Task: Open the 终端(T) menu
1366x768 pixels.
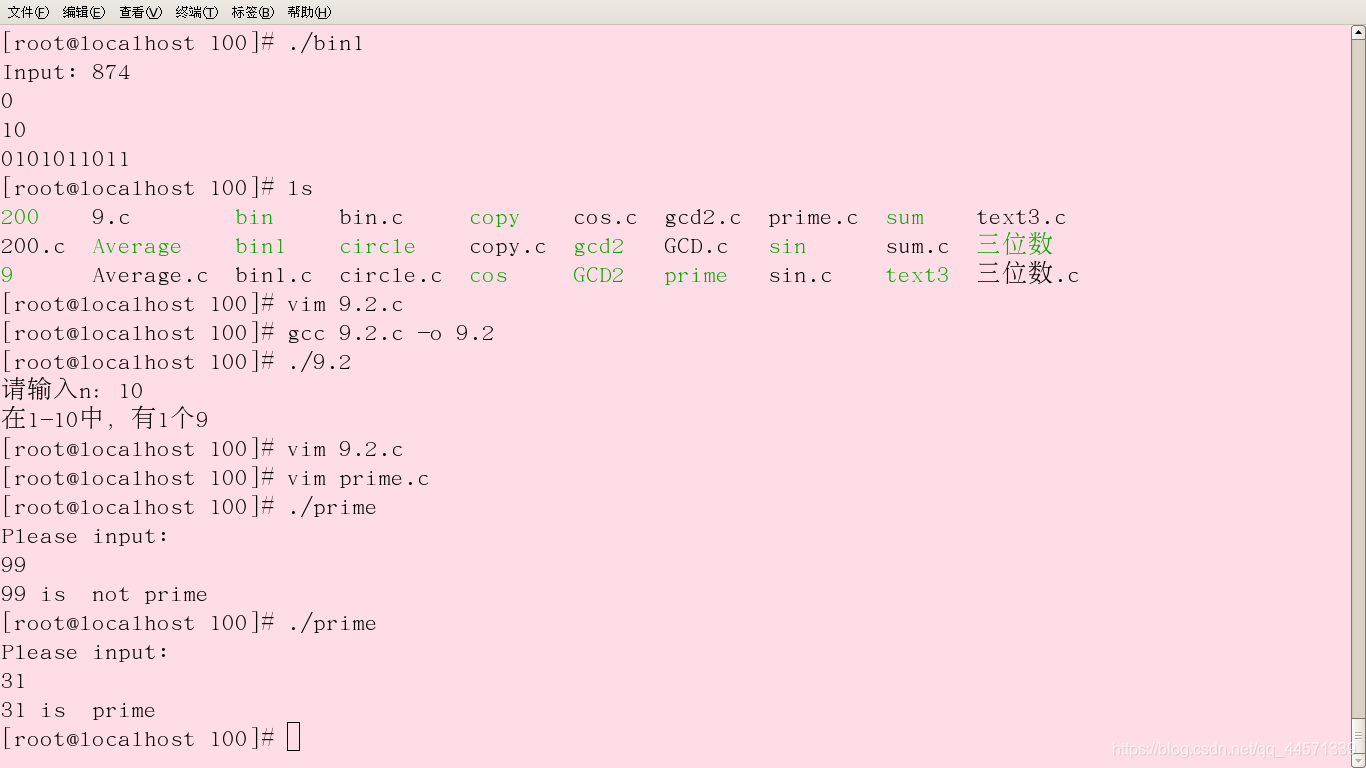Action: (196, 12)
